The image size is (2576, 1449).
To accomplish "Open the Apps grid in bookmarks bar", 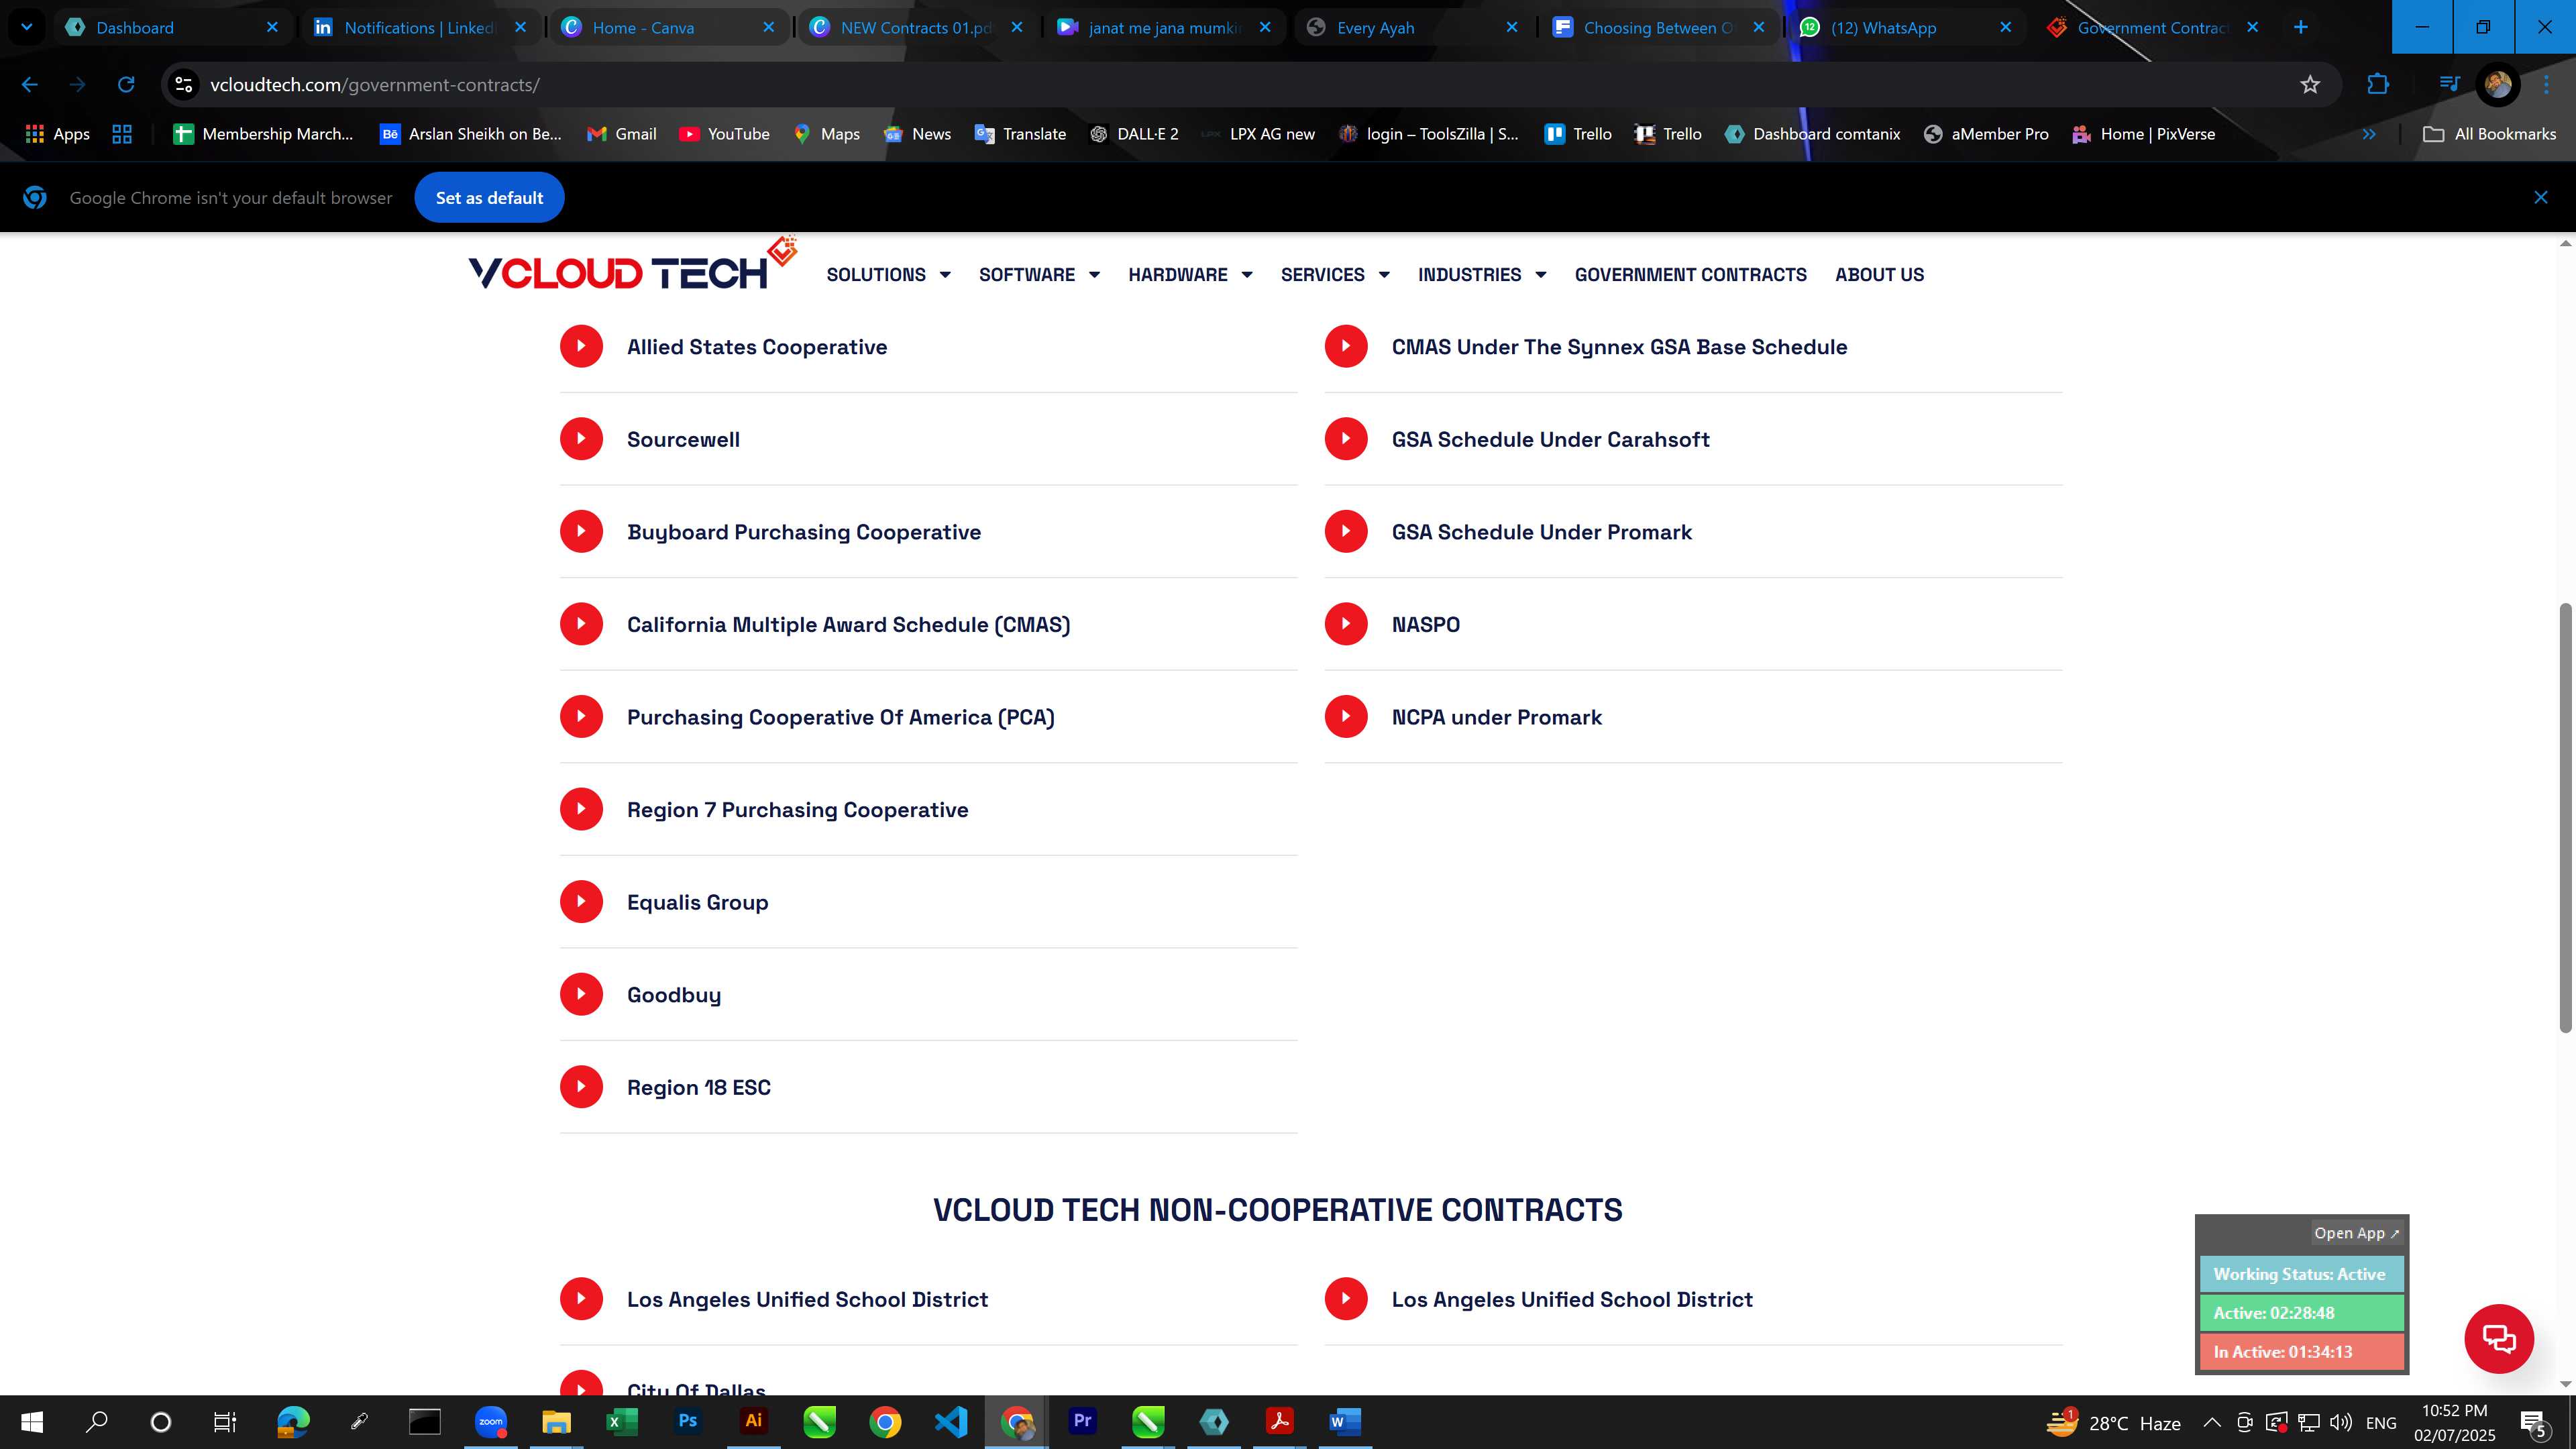I will pos(57,134).
